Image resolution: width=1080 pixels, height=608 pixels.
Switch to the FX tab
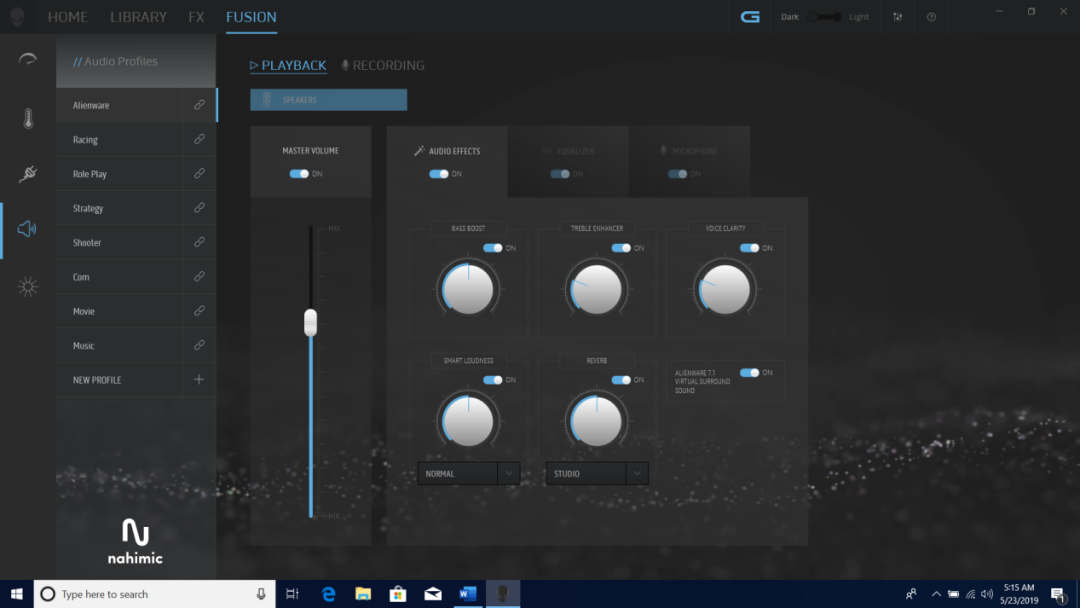(x=196, y=17)
